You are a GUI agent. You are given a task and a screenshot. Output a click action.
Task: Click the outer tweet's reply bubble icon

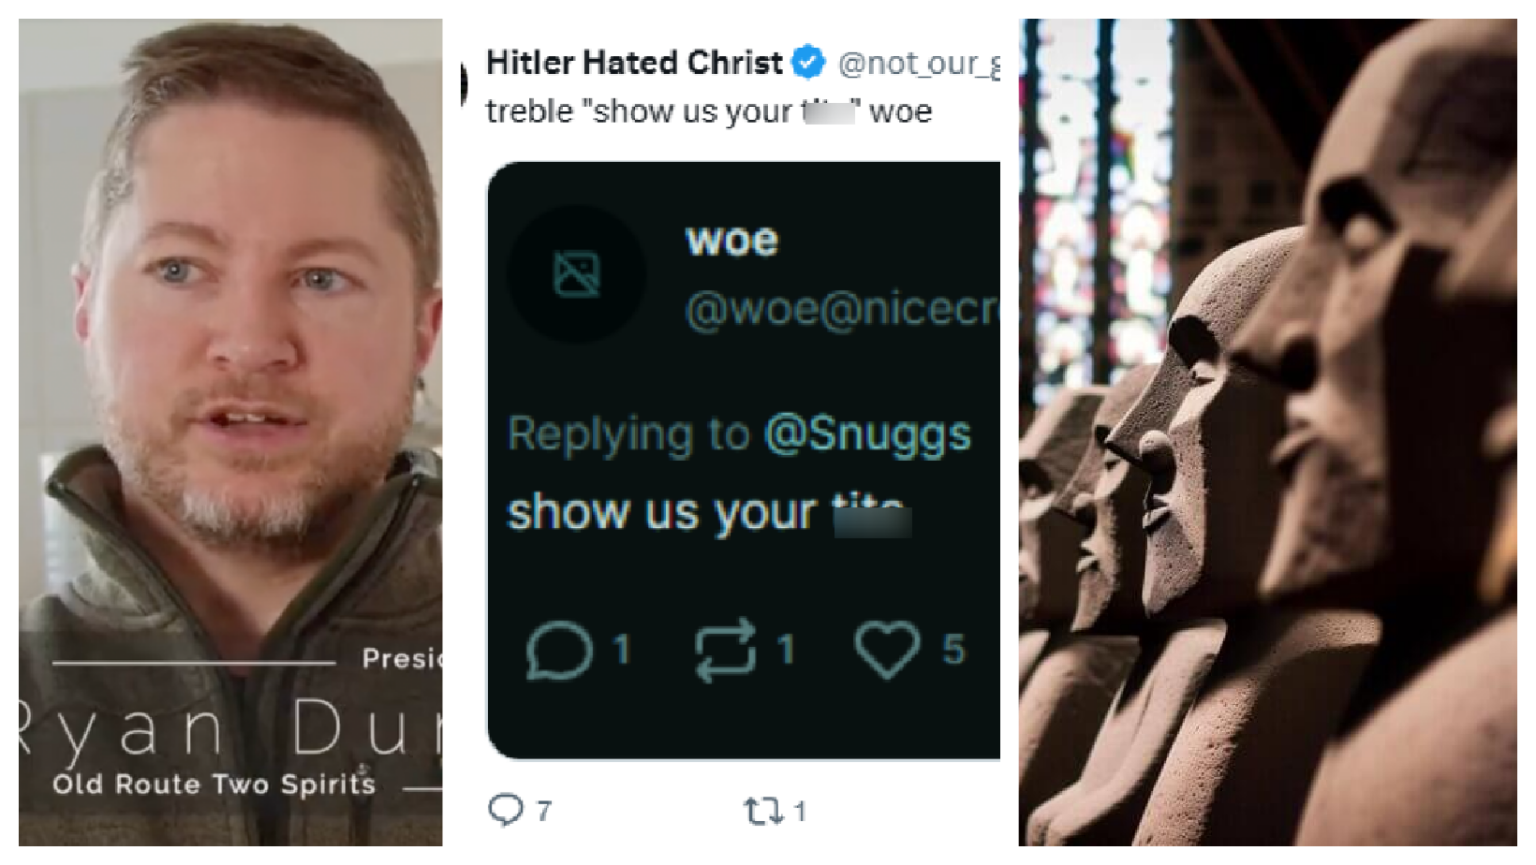[506, 809]
